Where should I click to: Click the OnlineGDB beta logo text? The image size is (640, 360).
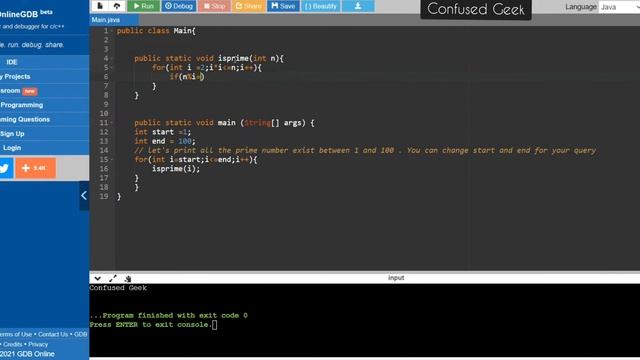[x=26, y=13]
